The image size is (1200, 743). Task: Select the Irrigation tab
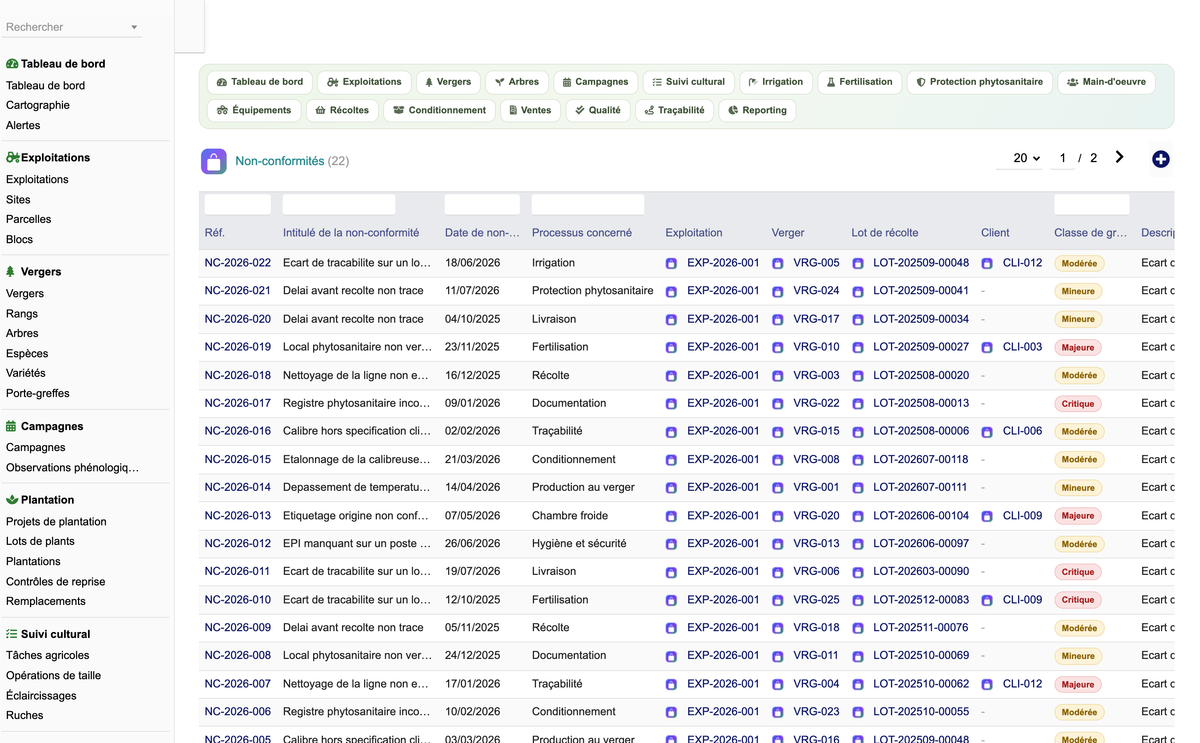point(775,82)
